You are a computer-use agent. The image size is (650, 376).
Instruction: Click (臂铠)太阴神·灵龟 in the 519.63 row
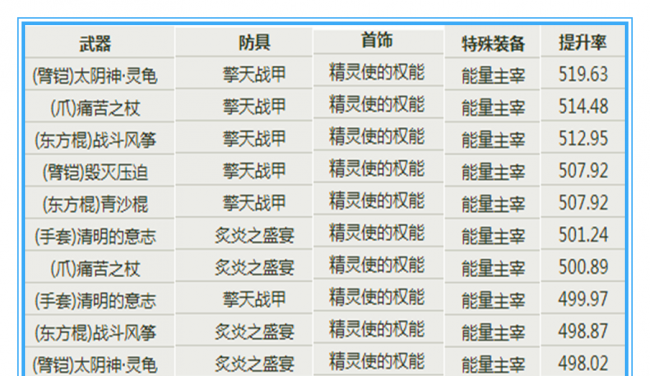pyautogui.click(x=95, y=76)
